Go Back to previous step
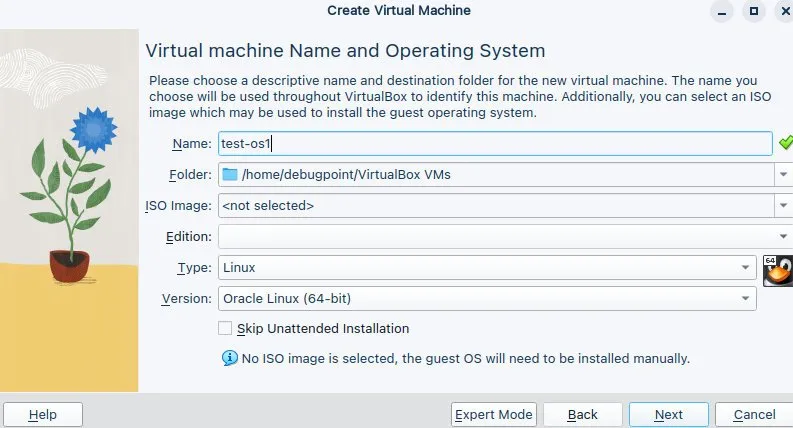 coord(583,415)
